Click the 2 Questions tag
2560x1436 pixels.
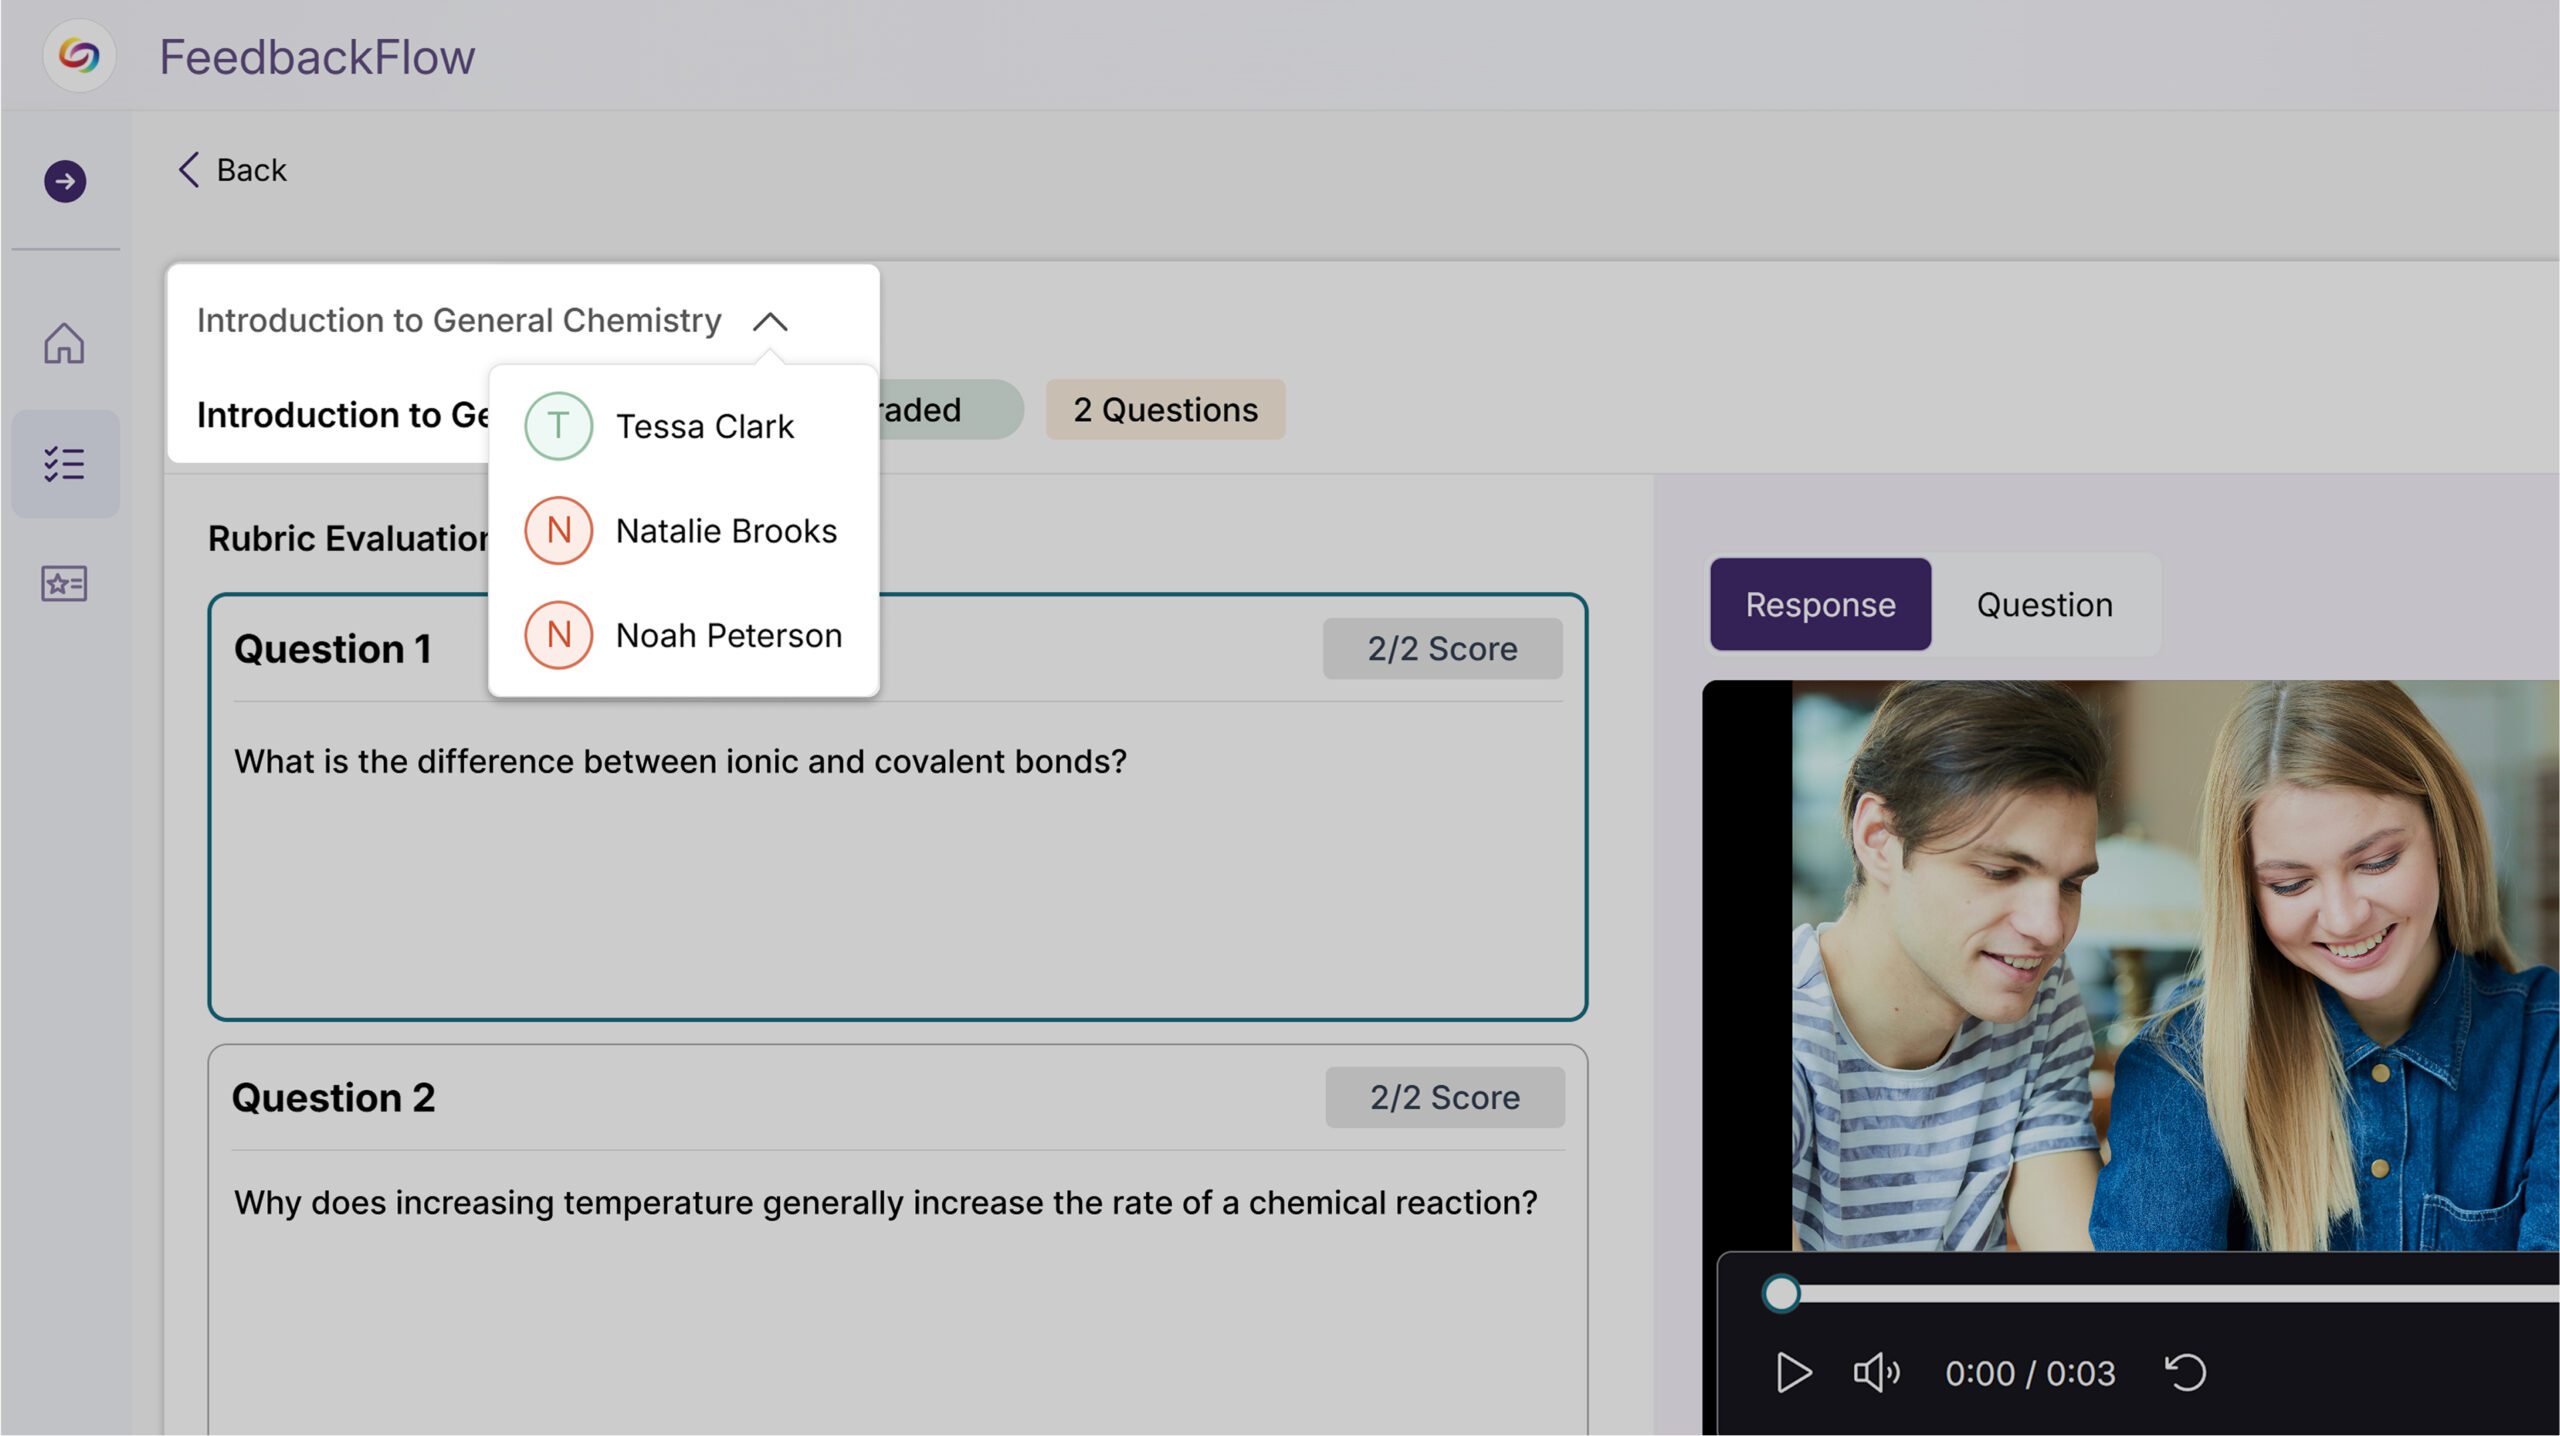pos(1165,410)
